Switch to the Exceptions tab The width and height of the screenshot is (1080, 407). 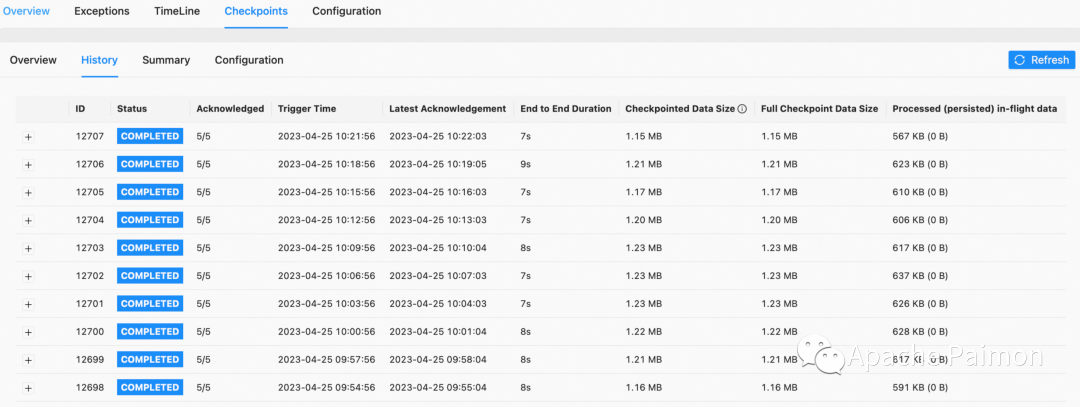tap(101, 11)
